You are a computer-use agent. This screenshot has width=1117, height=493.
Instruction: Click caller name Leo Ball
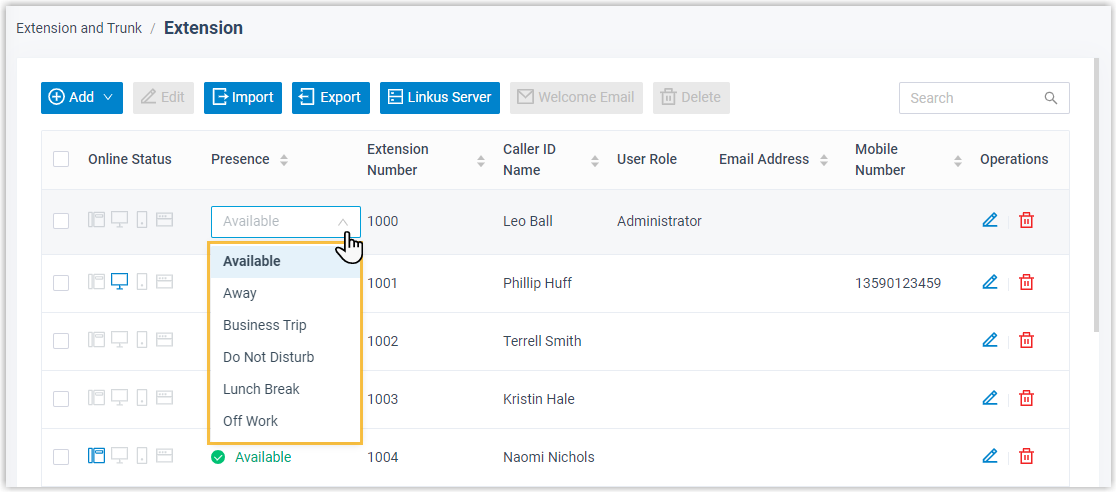click(x=528, y=221)
